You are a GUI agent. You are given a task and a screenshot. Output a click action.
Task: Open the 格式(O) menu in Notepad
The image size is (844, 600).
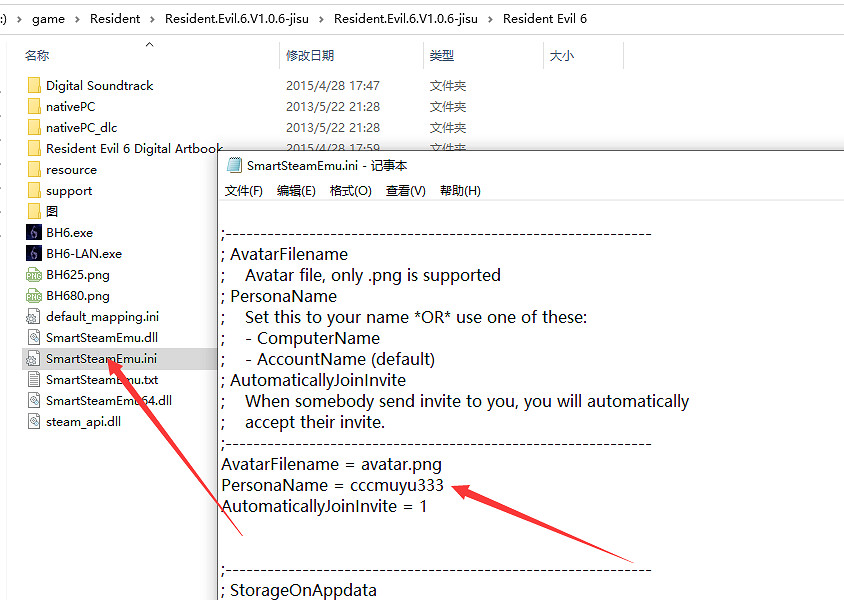click(x=349, y=191)
